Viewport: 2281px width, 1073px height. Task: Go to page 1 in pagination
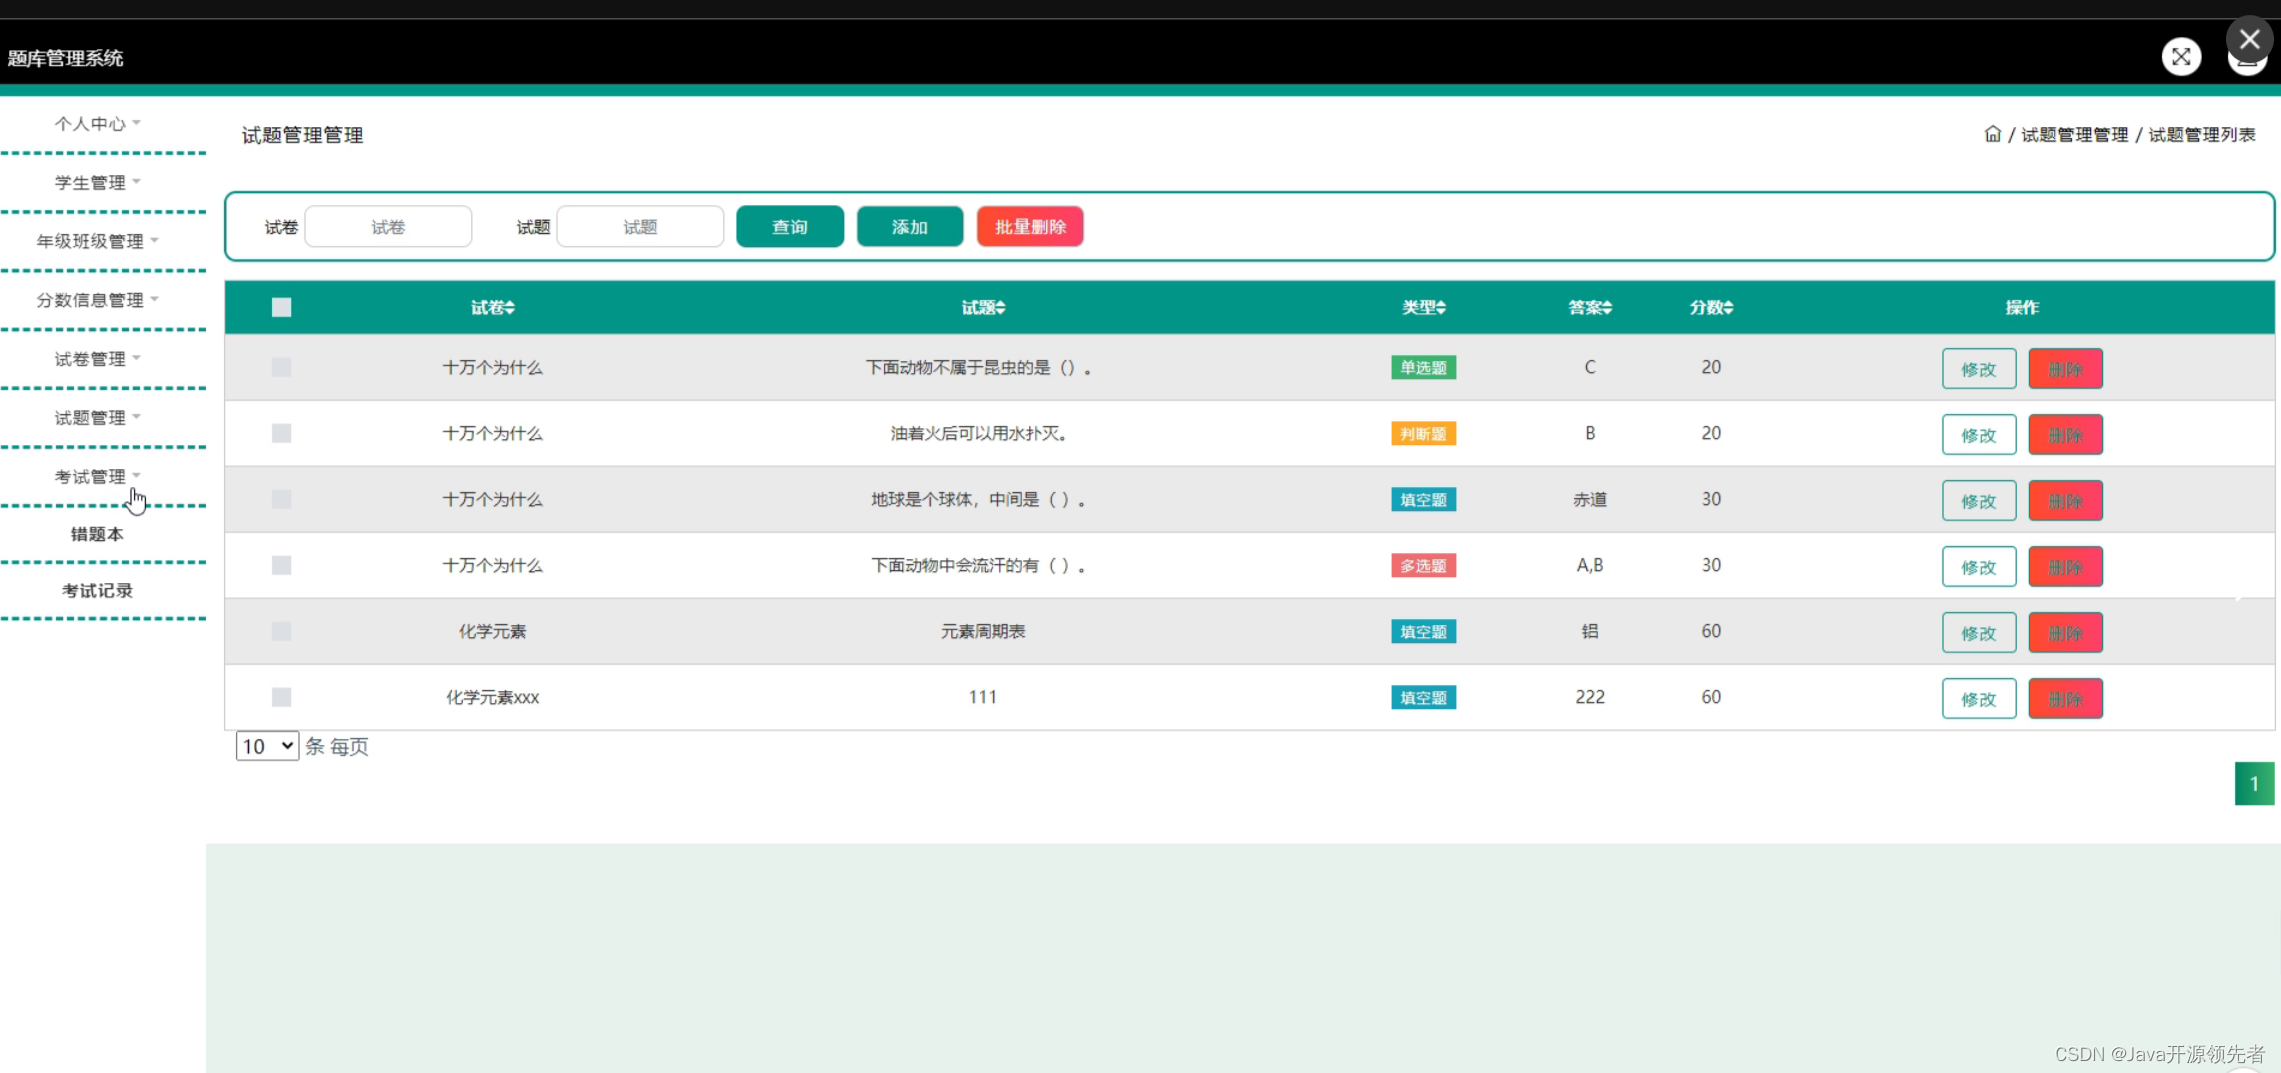[x=2254, y=784]
